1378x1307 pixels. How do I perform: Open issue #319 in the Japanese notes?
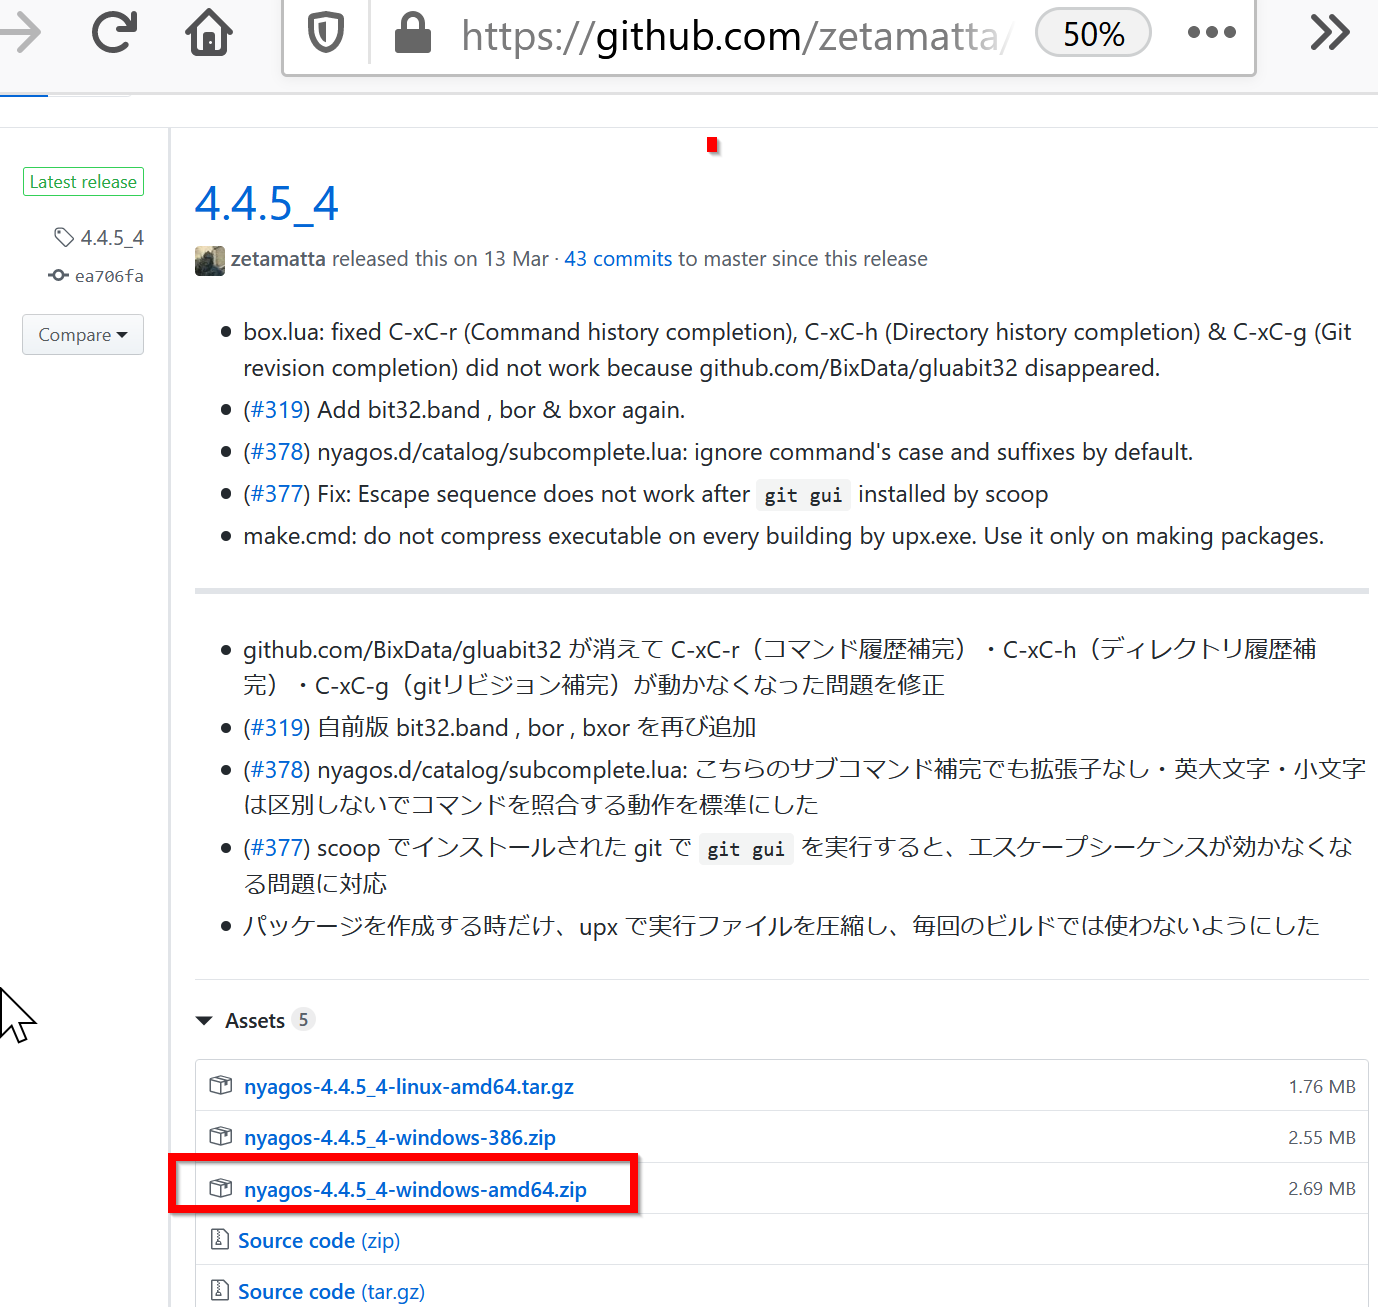coord(277,728)
